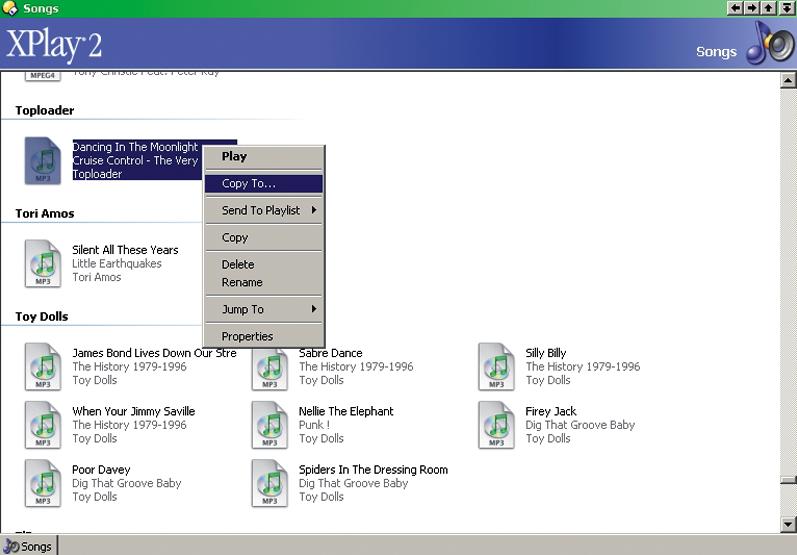The height and width of the screenshot is (555, 797).
Task: Click Dig That Groove Baby under Firey Jack
Action: coord(580,425)
